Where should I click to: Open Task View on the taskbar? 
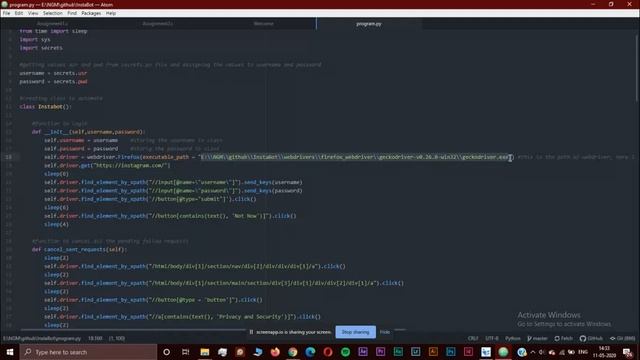click(185, 352)
